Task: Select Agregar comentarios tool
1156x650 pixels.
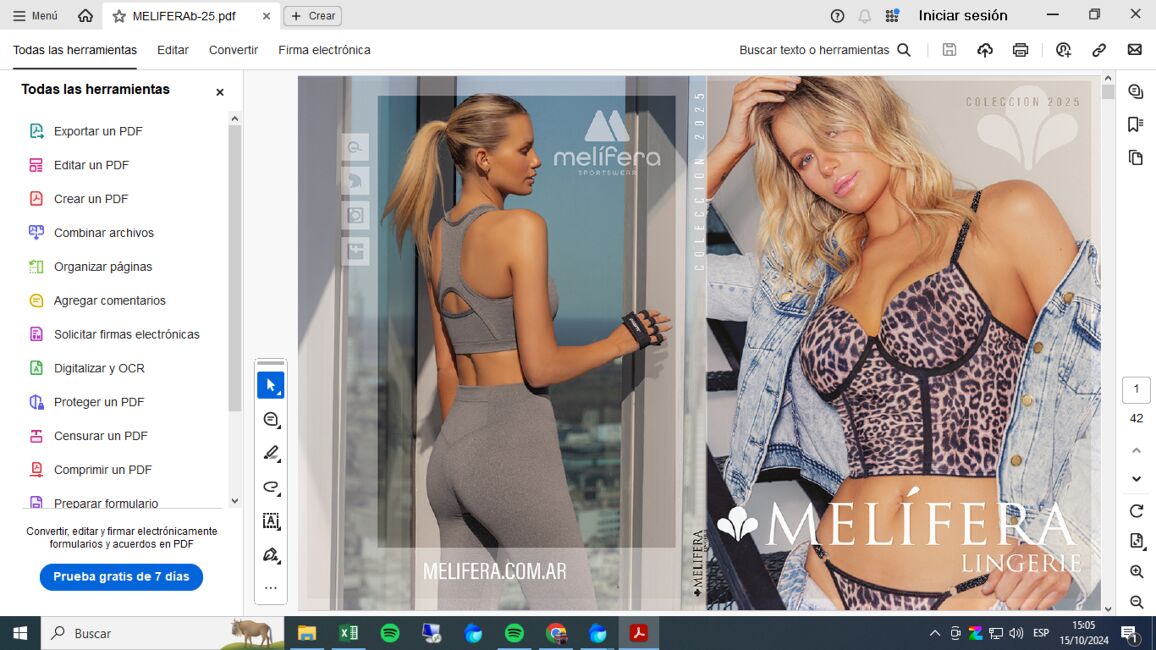Action: point(109,301)
